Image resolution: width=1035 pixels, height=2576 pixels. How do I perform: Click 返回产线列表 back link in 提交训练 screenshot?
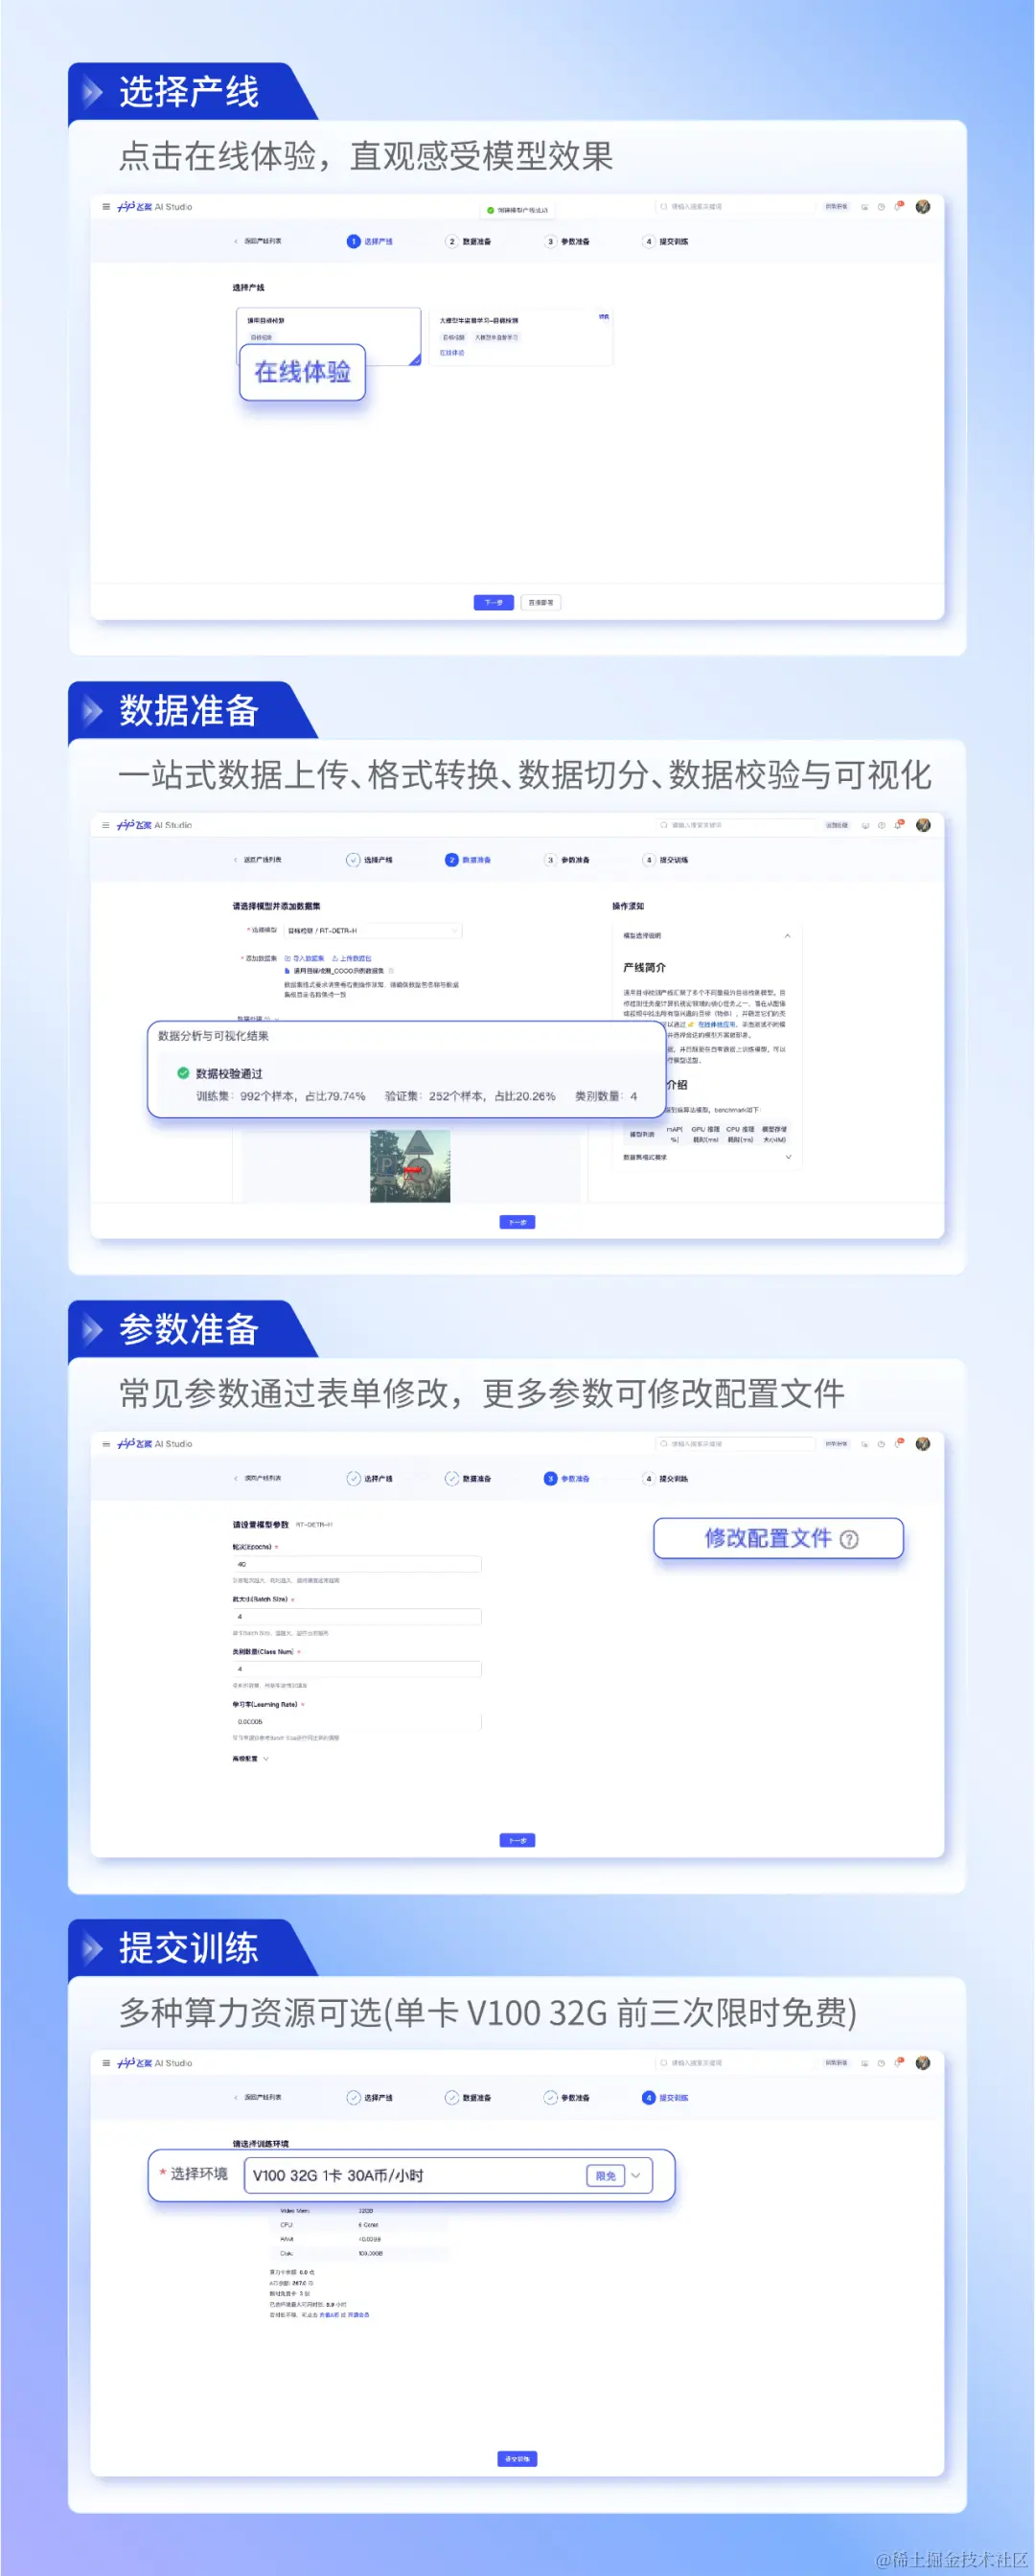(258, 2098)
